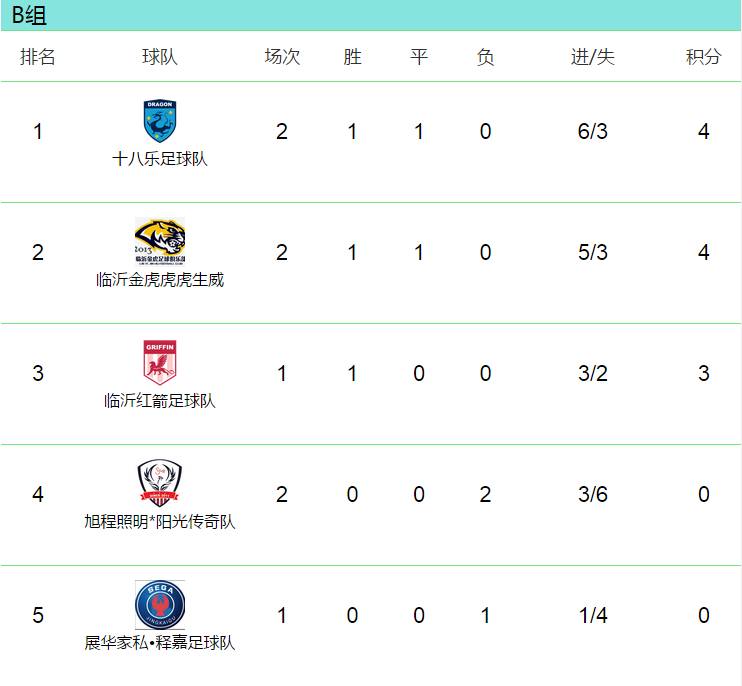Click the 进/失 column header
The height and width of the screenshot is (686, 742).
(x=593, y=57)
